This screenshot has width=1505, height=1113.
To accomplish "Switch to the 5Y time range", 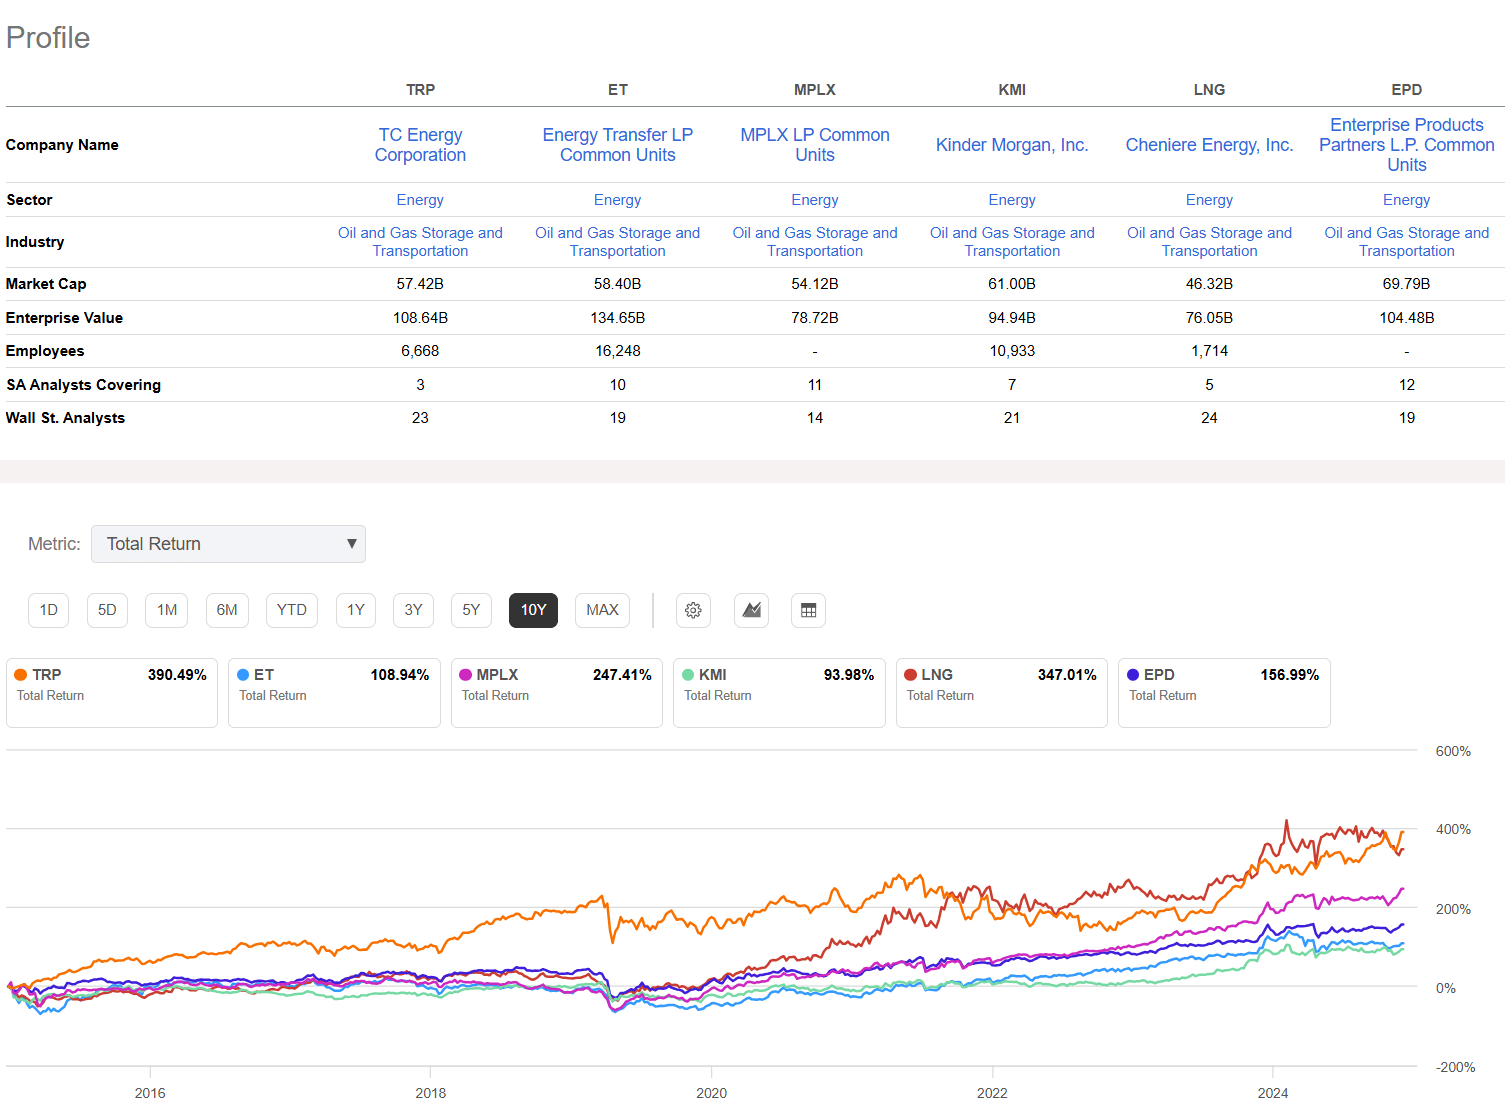I will 471,610.
